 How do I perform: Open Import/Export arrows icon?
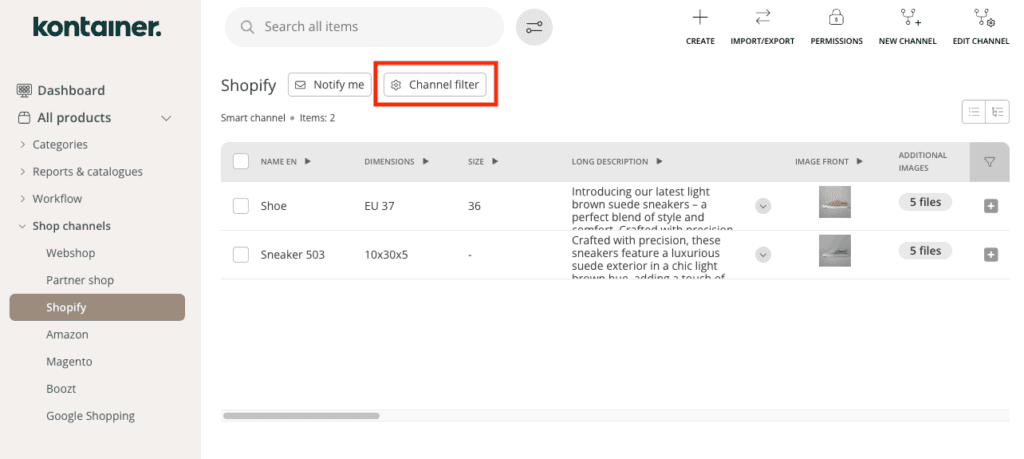click(x=763, y=17)
